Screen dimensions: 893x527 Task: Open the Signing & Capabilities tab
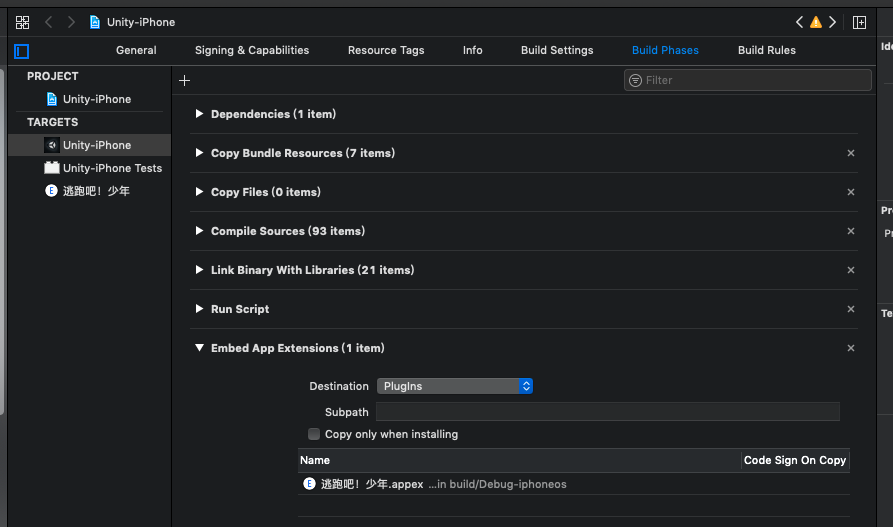[252, 50]
